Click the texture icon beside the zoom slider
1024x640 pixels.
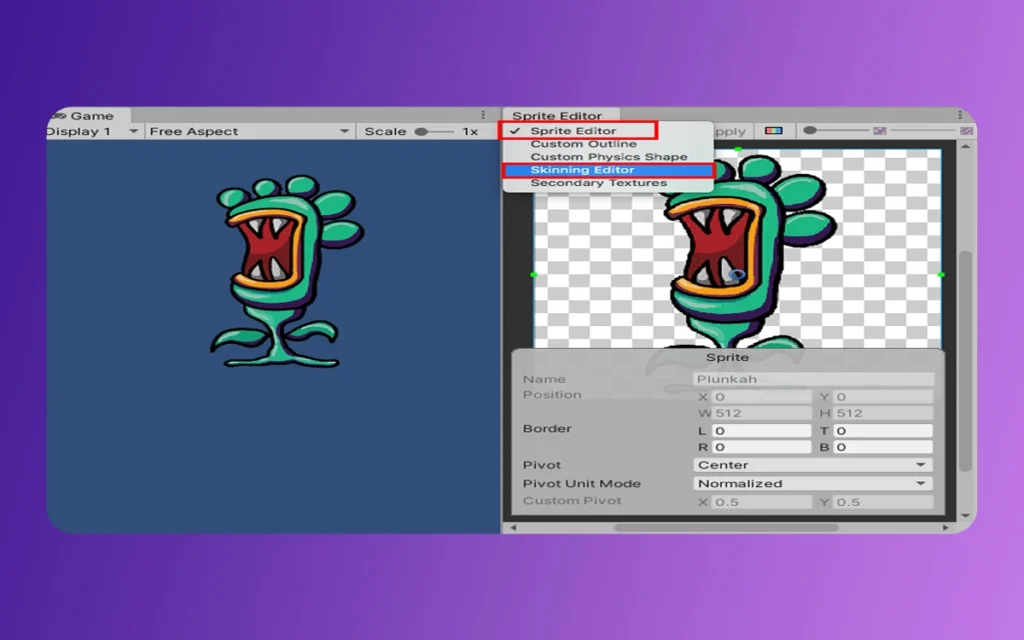[x=879, y=130]
